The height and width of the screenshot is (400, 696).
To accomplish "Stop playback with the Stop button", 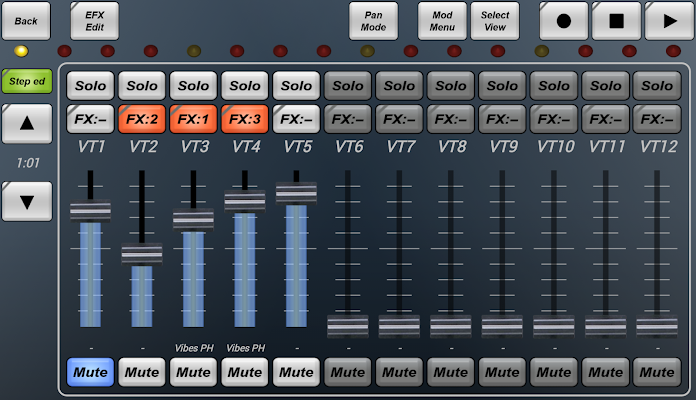I will pyautogui.click(x=617, y=21).
